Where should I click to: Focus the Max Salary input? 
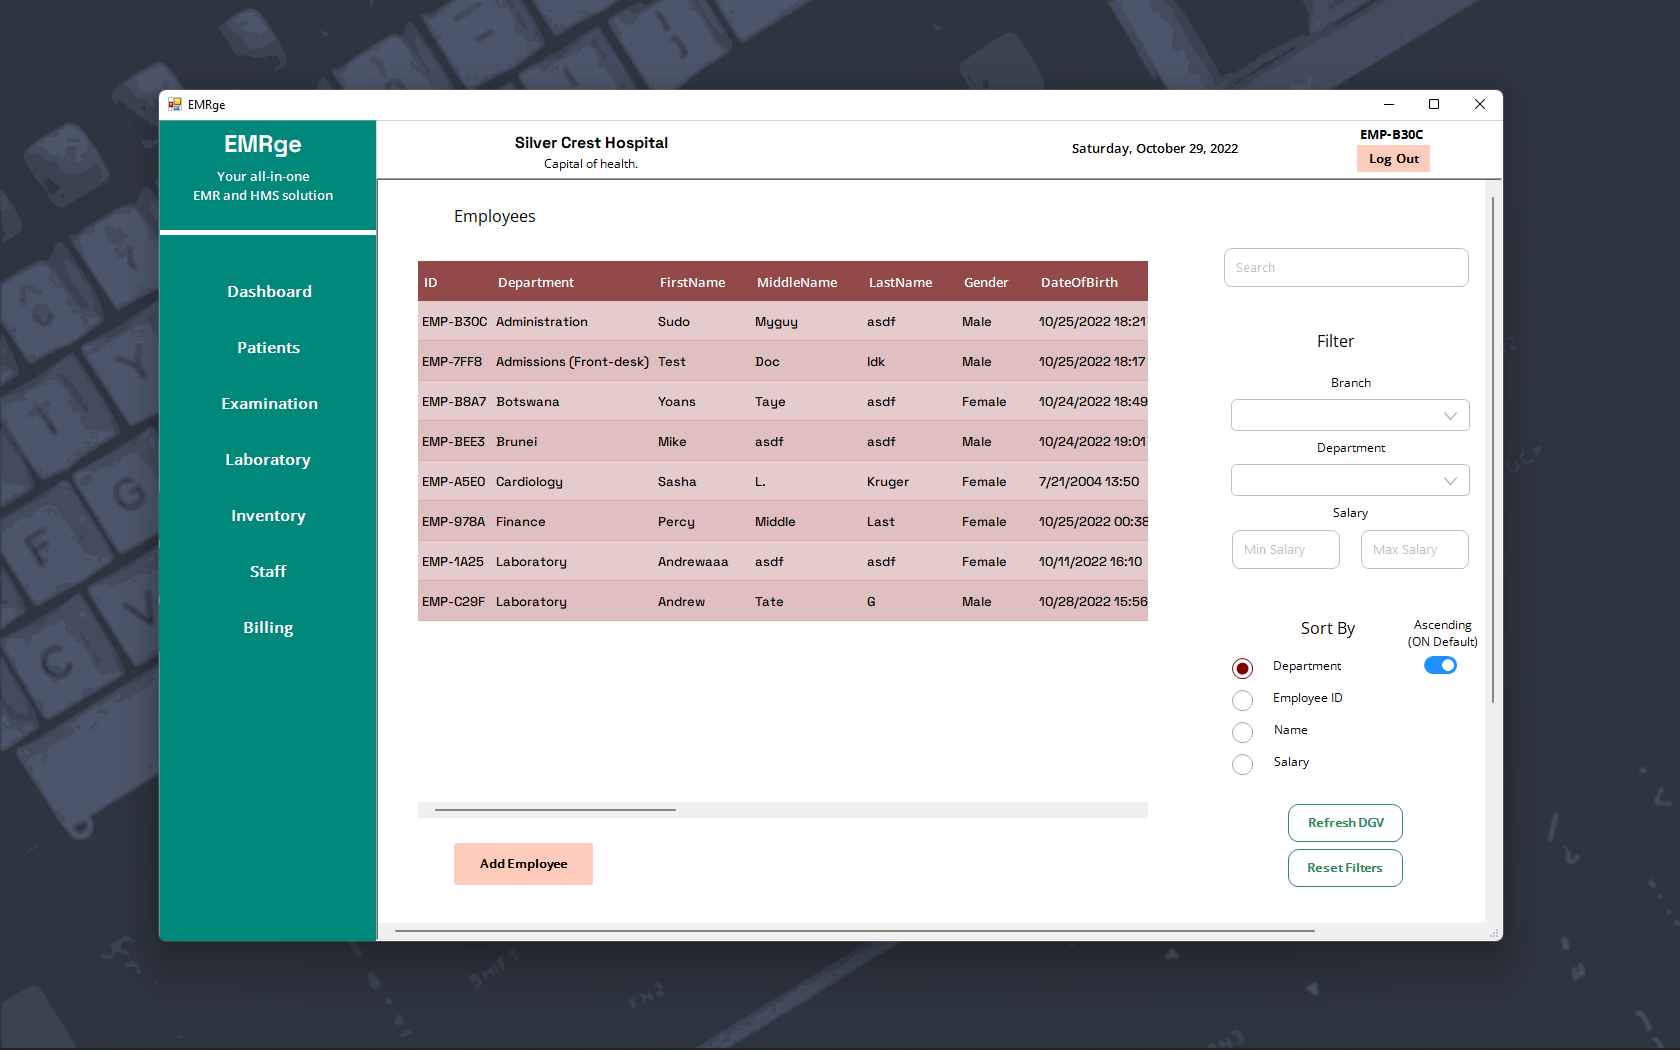coord(1414,549)
